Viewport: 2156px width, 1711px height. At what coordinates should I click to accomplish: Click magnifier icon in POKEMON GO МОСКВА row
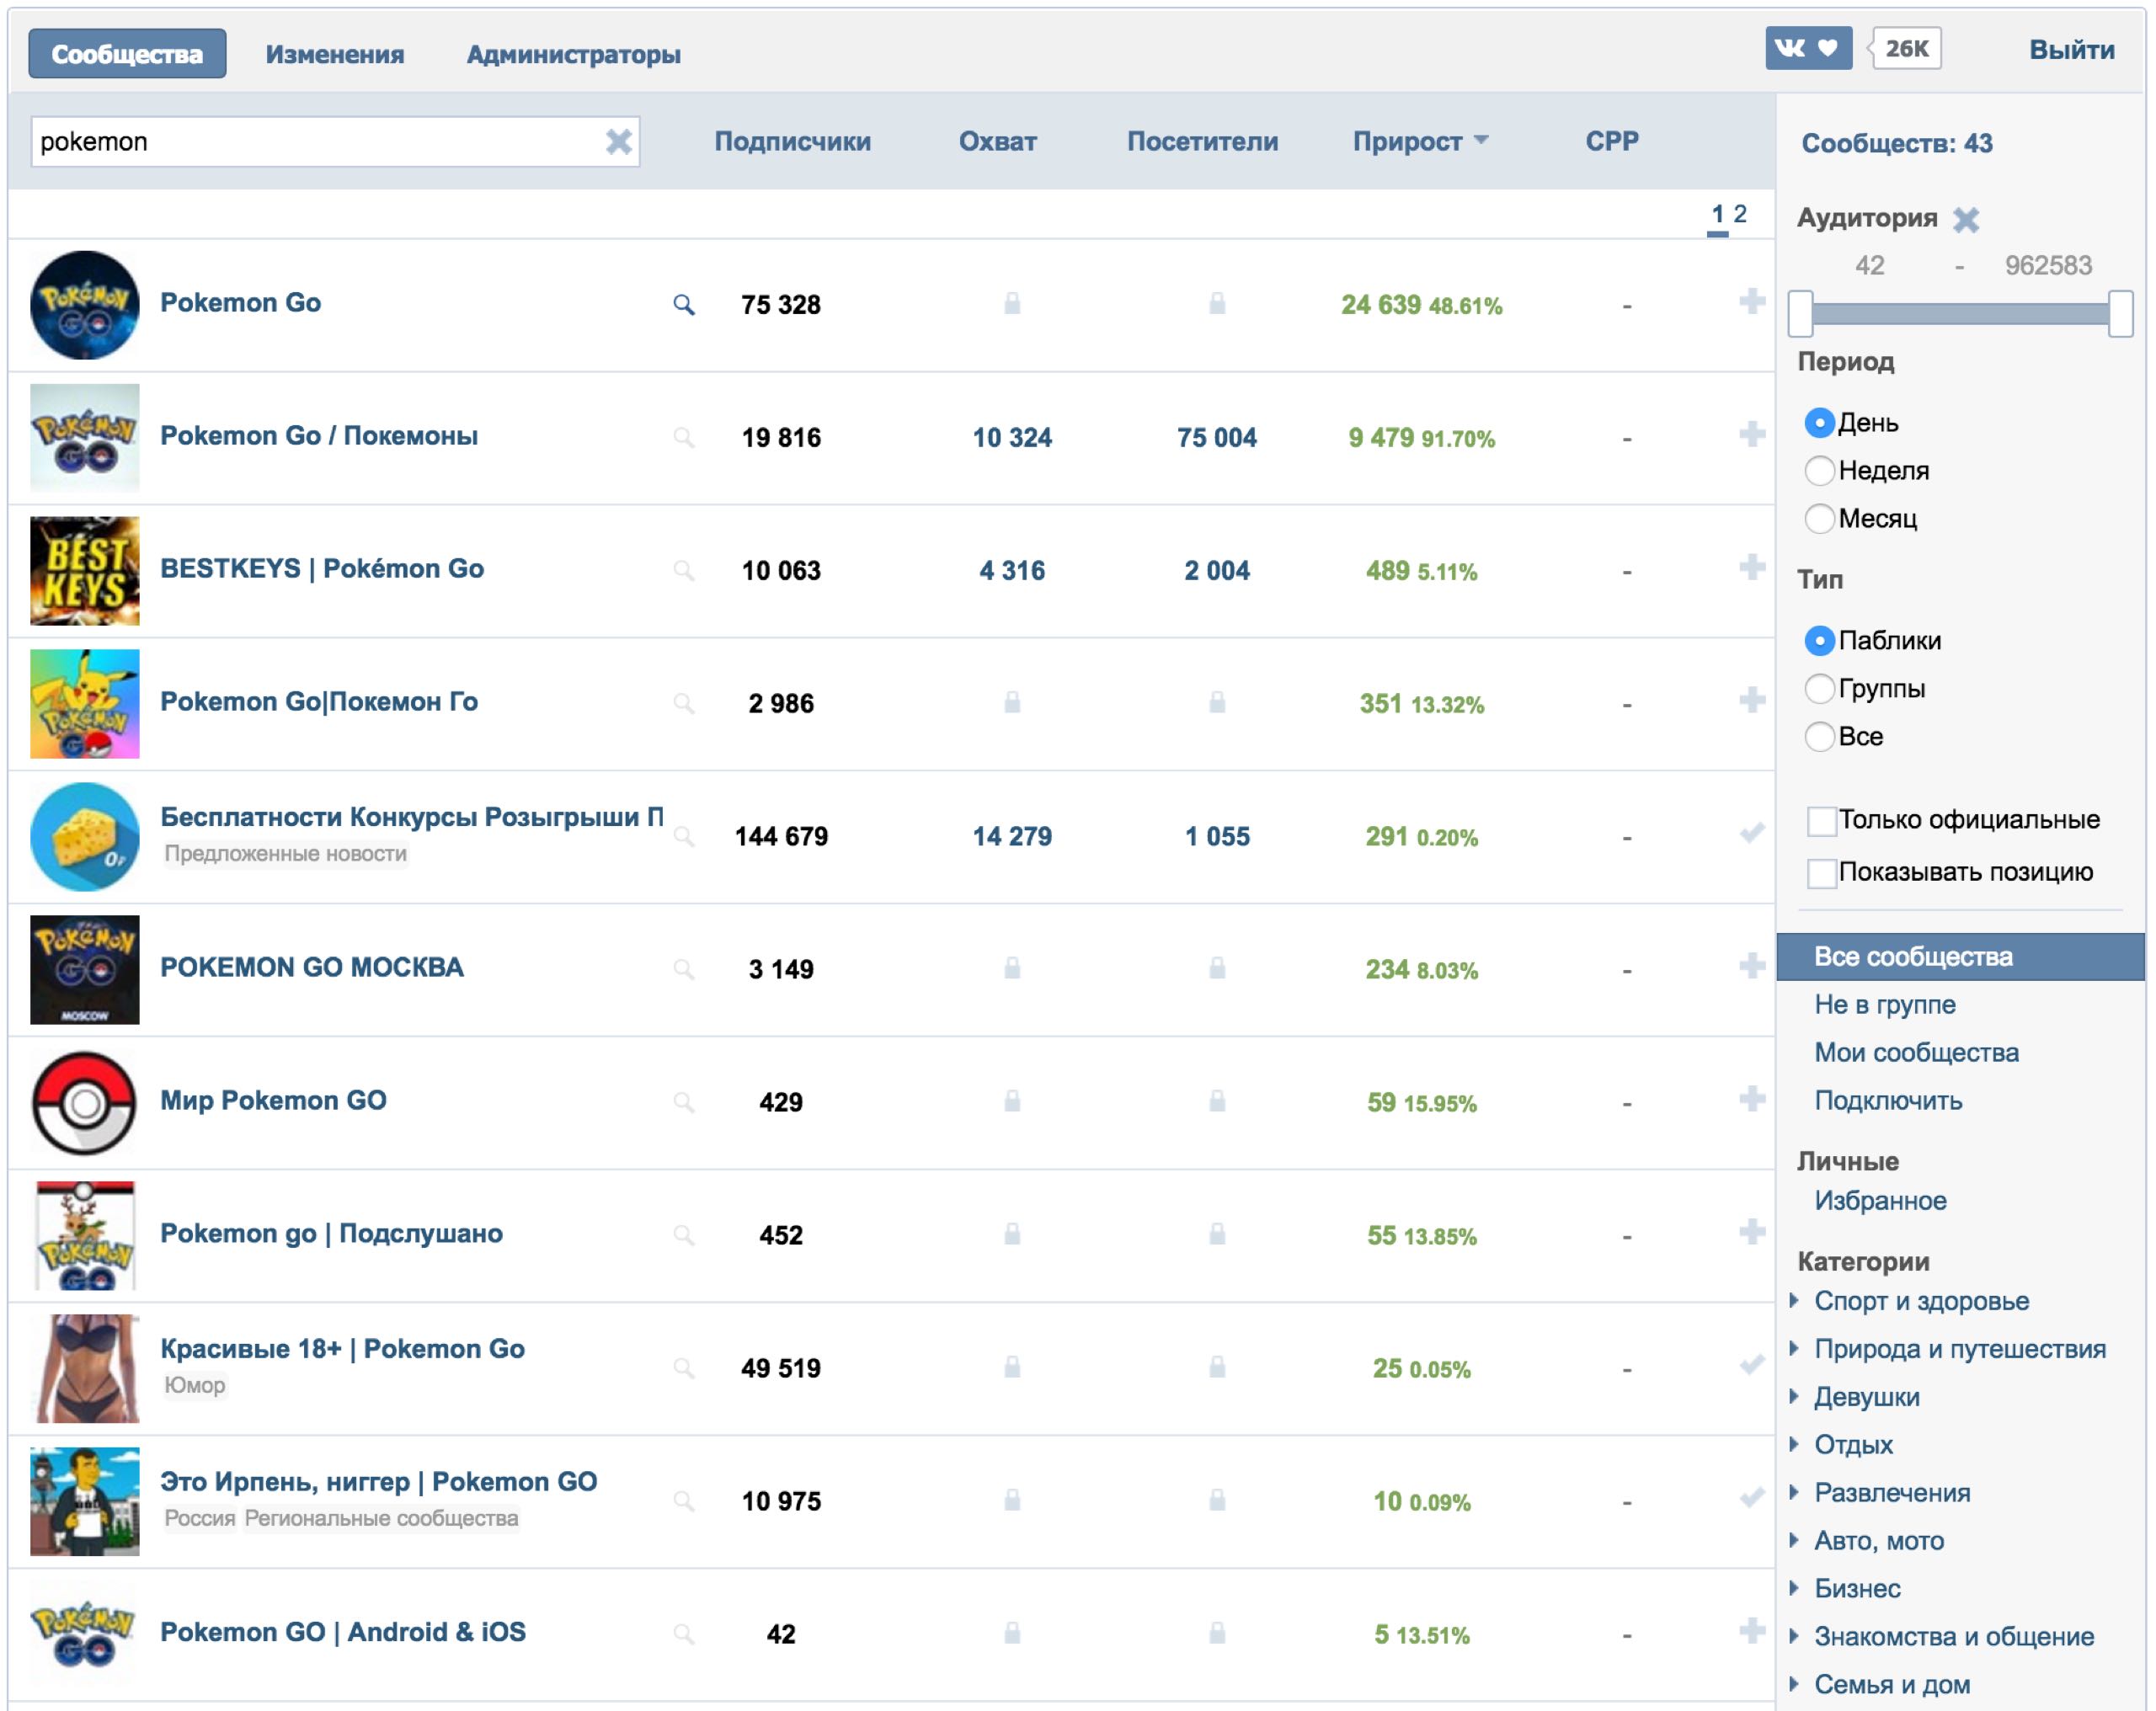coord(683,968)
